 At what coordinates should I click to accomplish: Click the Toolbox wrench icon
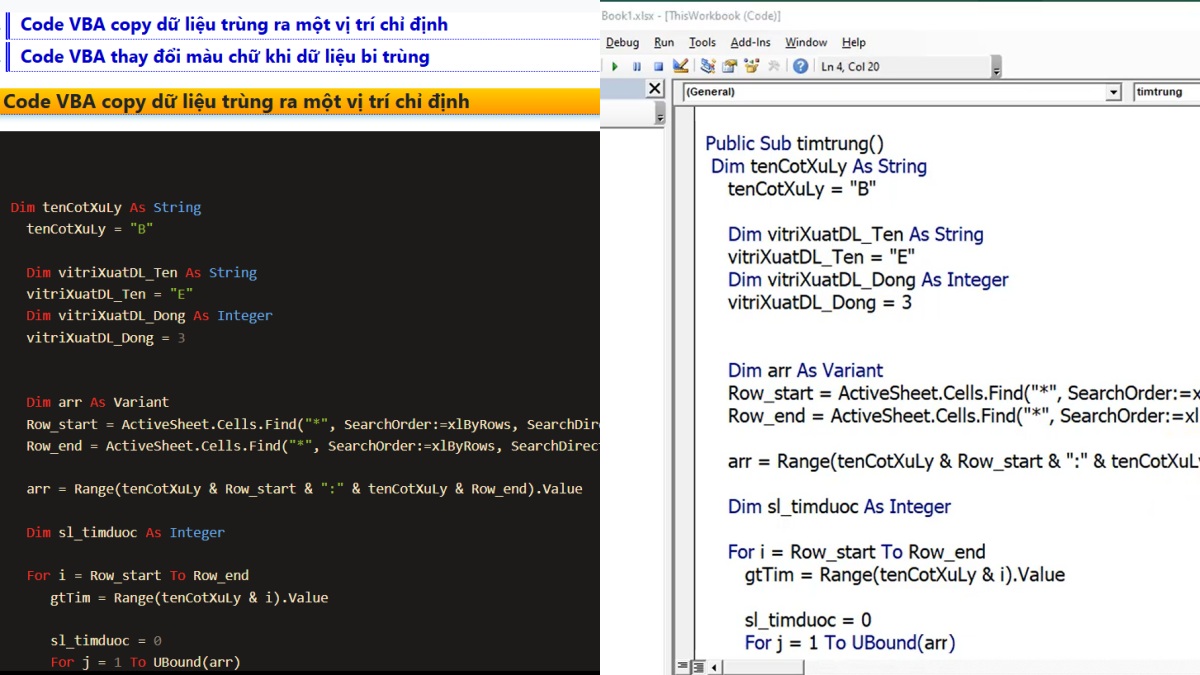coord(773,66)
